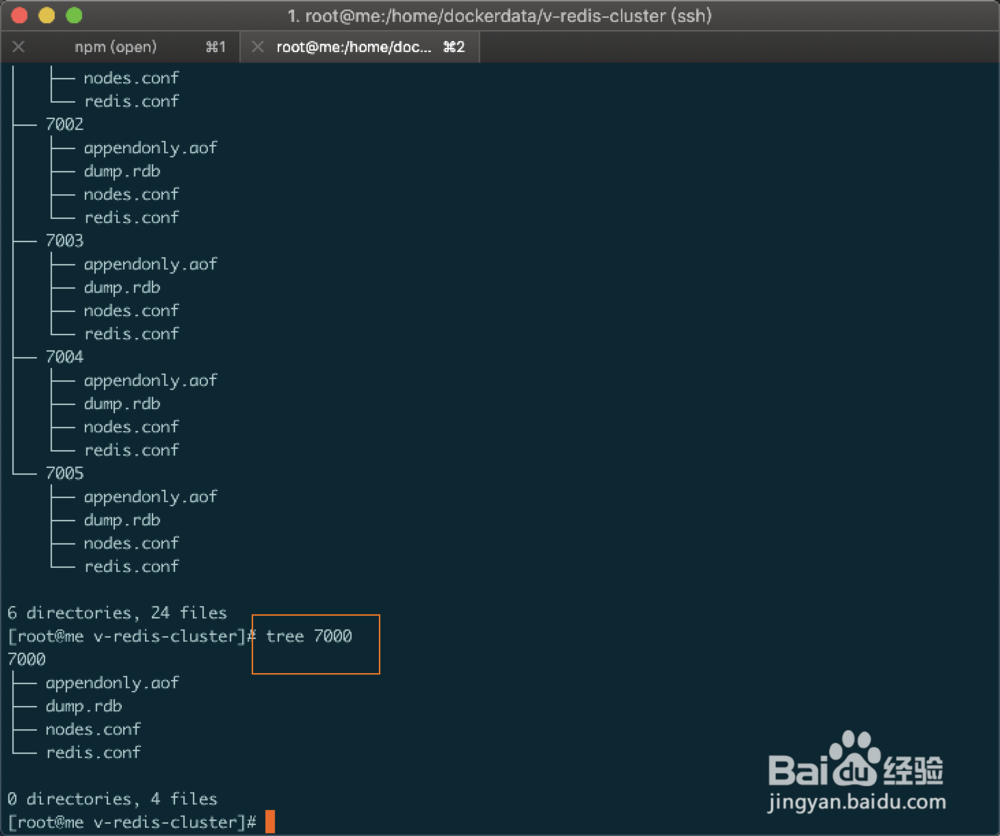1000x836 pixels.
Task: Click nodes.conf under 7004
Action: (131, 427)
